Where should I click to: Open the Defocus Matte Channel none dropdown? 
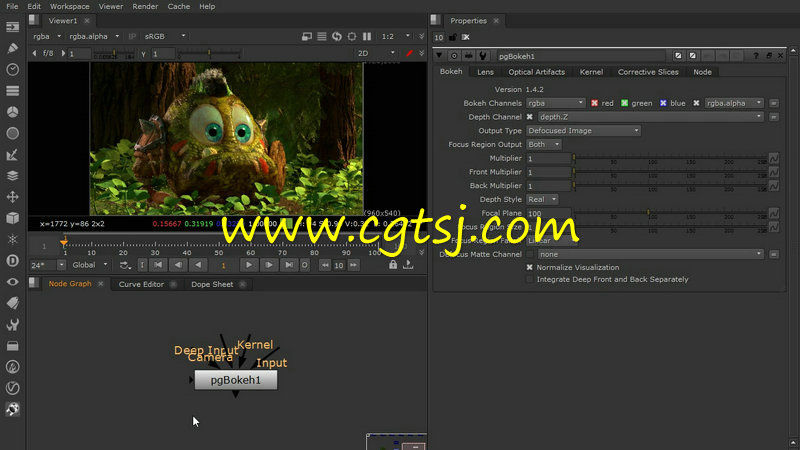tap(651, 254)
